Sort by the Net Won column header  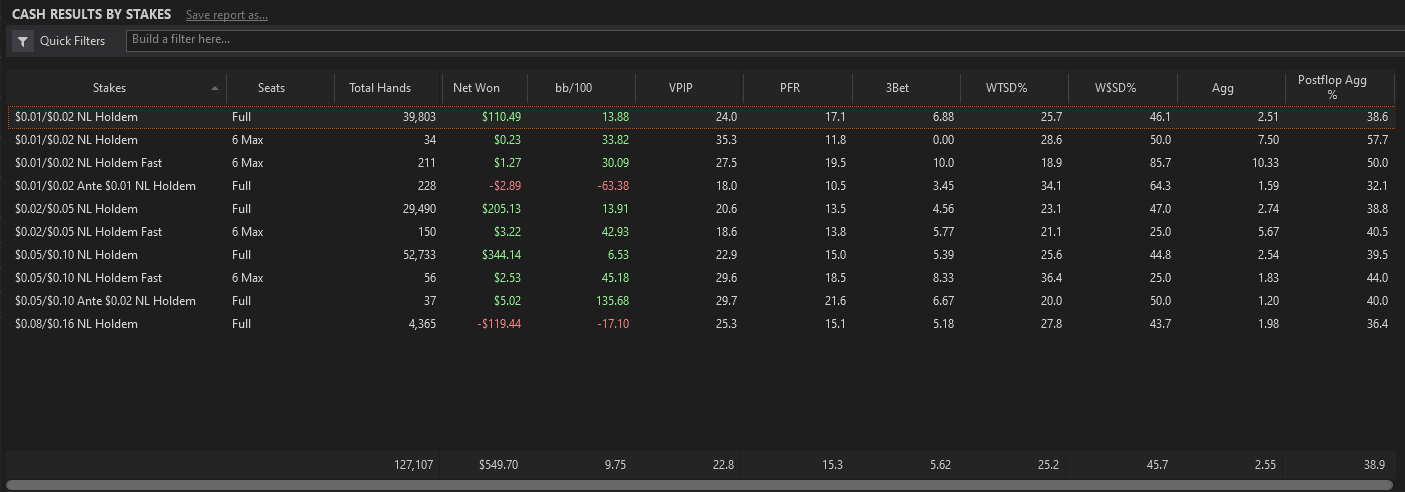pyautogui.click(x=476, y=88)
